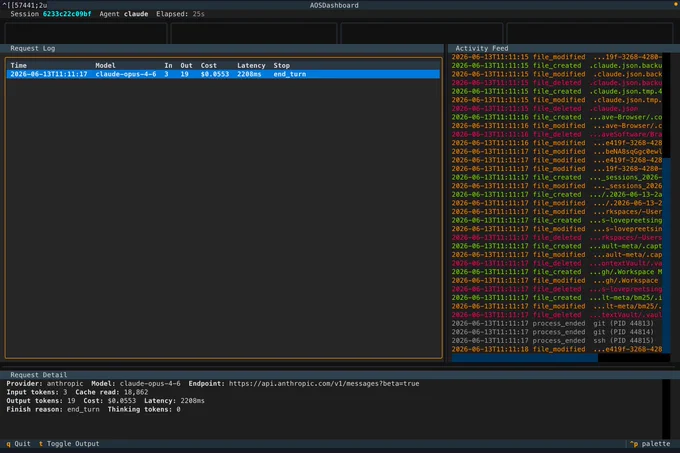Focus the Activity Feed panel title
680x453 pixels.
point(481,49)
